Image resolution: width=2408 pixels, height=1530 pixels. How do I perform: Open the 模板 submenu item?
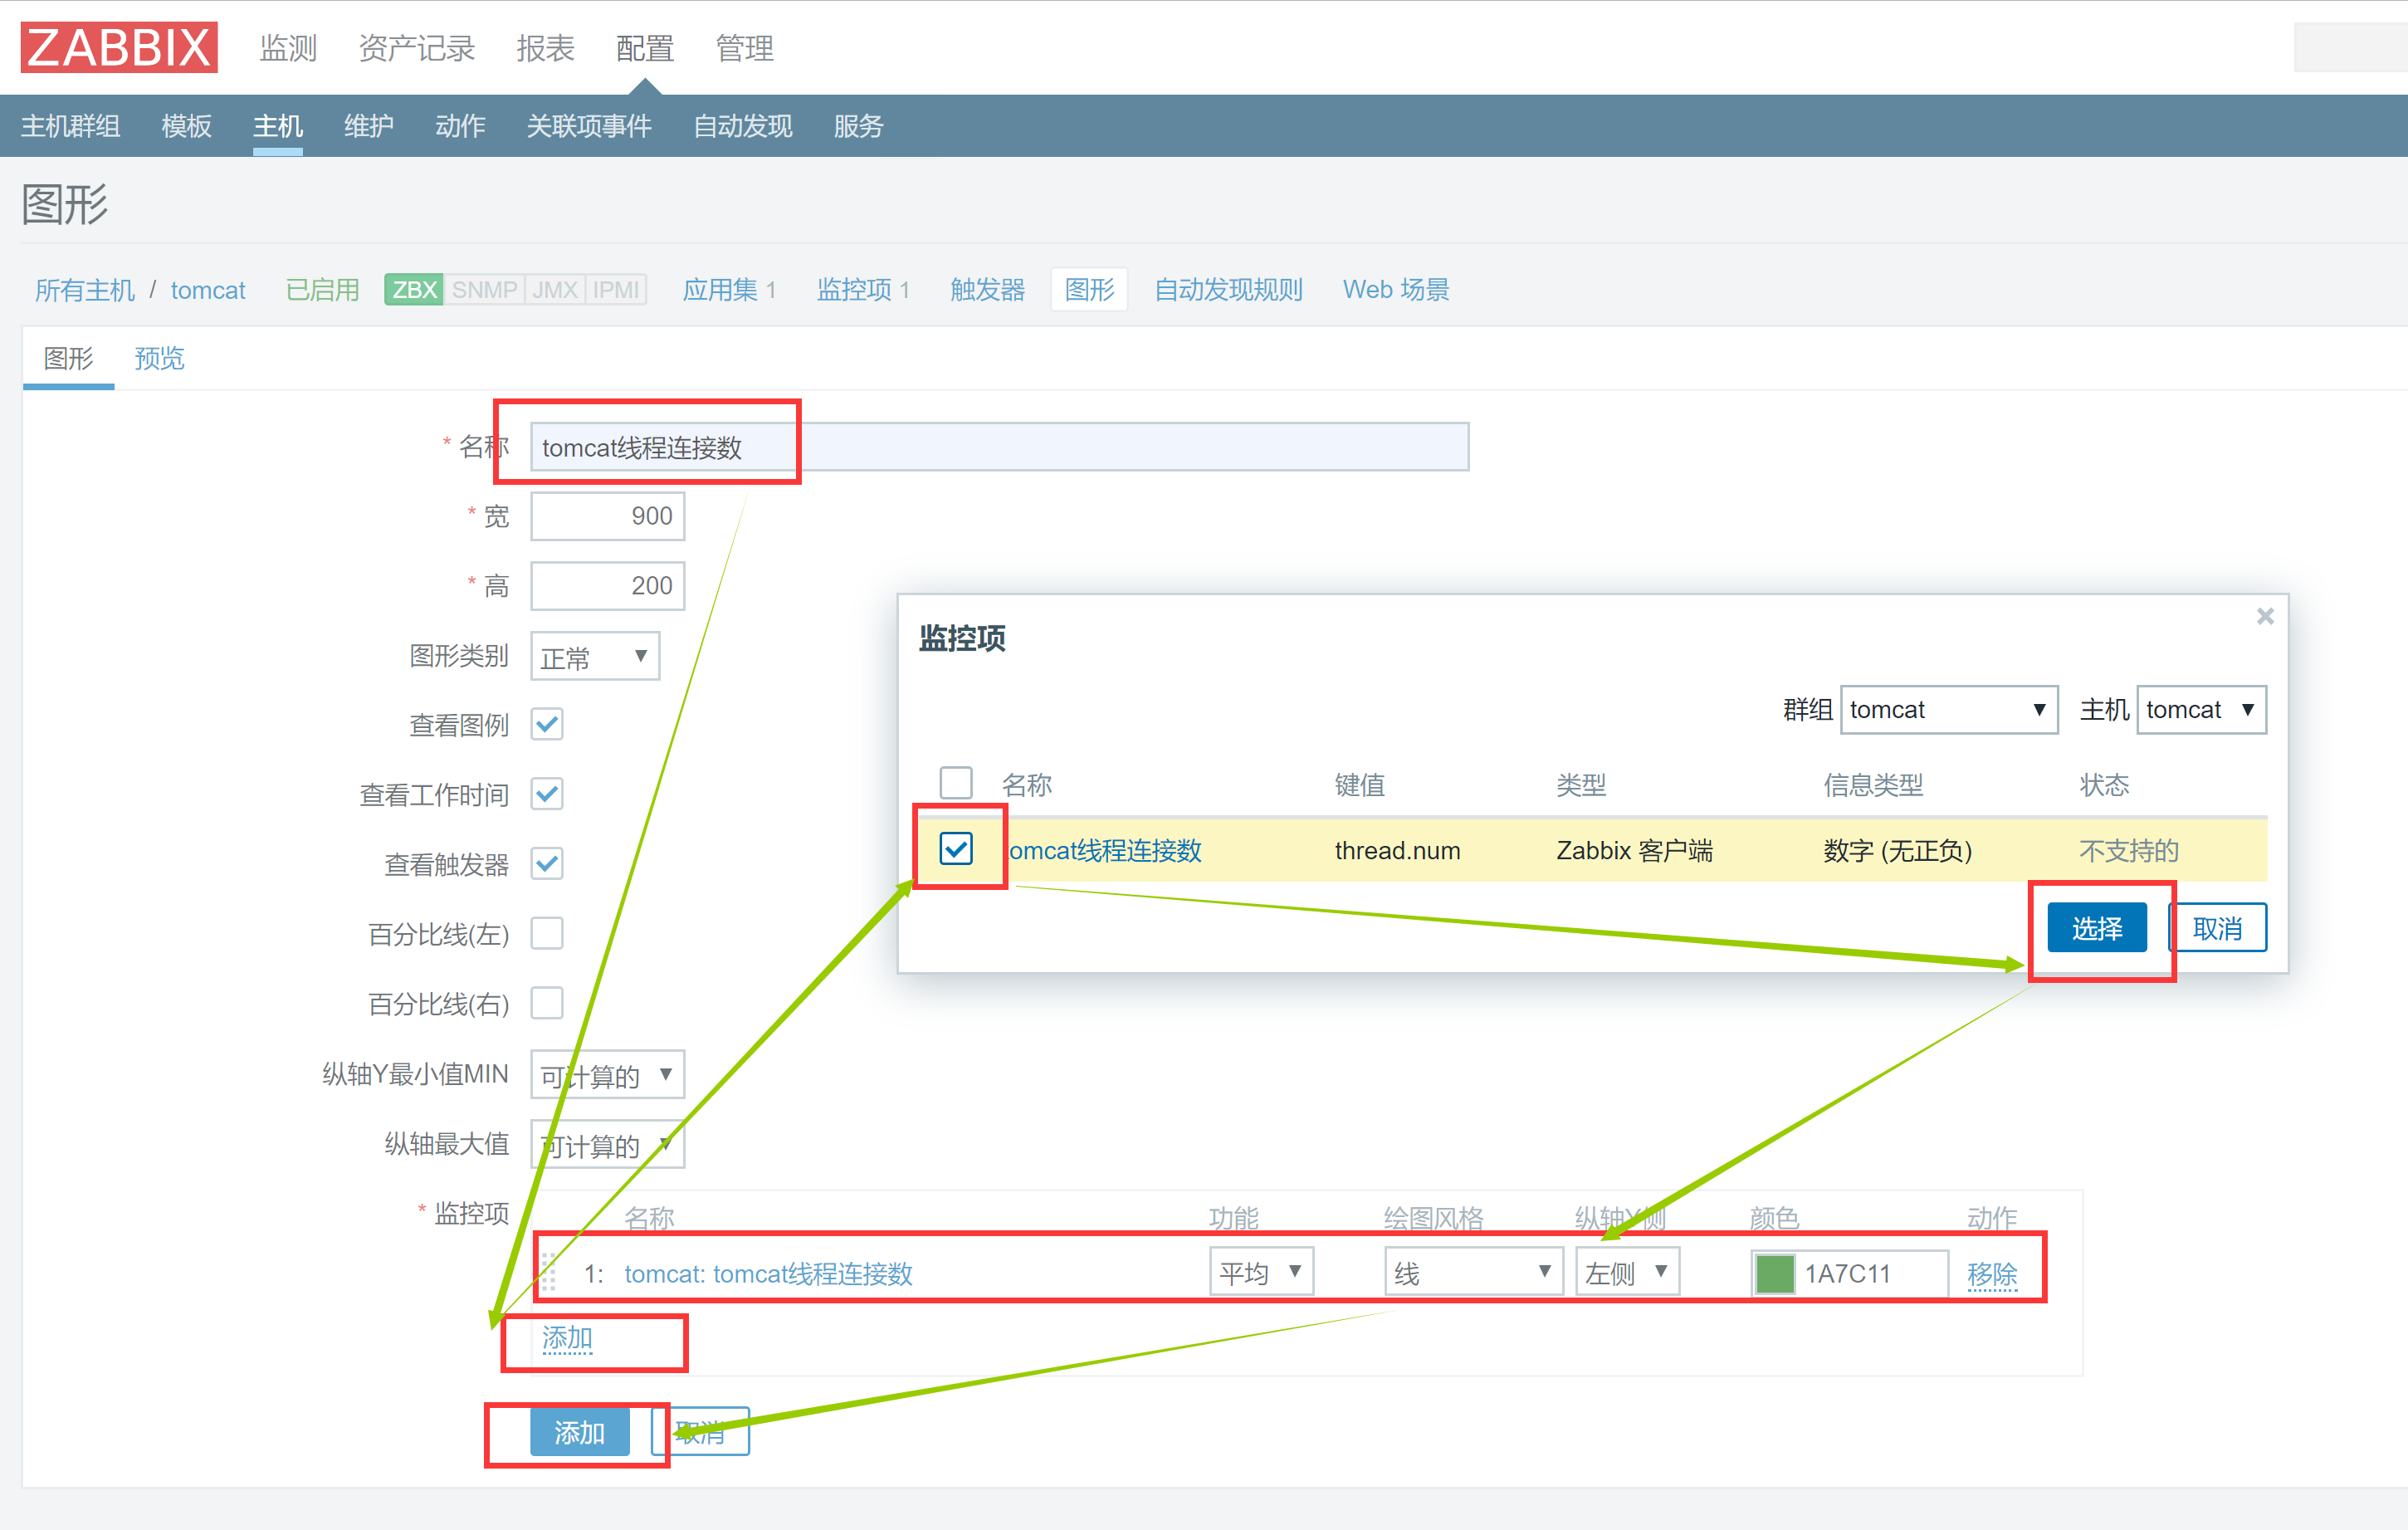tap(186, 126)
